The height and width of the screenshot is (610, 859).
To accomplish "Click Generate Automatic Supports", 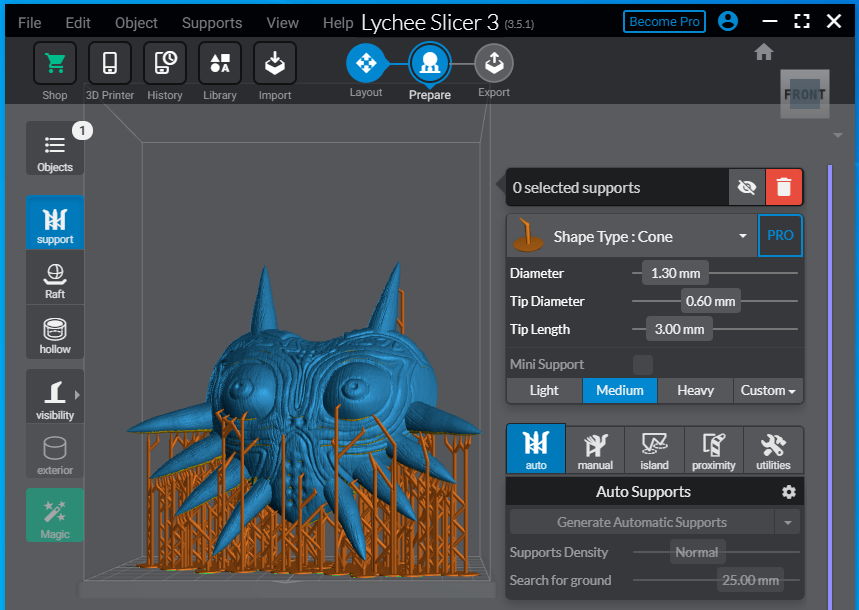I will (642, 522).
